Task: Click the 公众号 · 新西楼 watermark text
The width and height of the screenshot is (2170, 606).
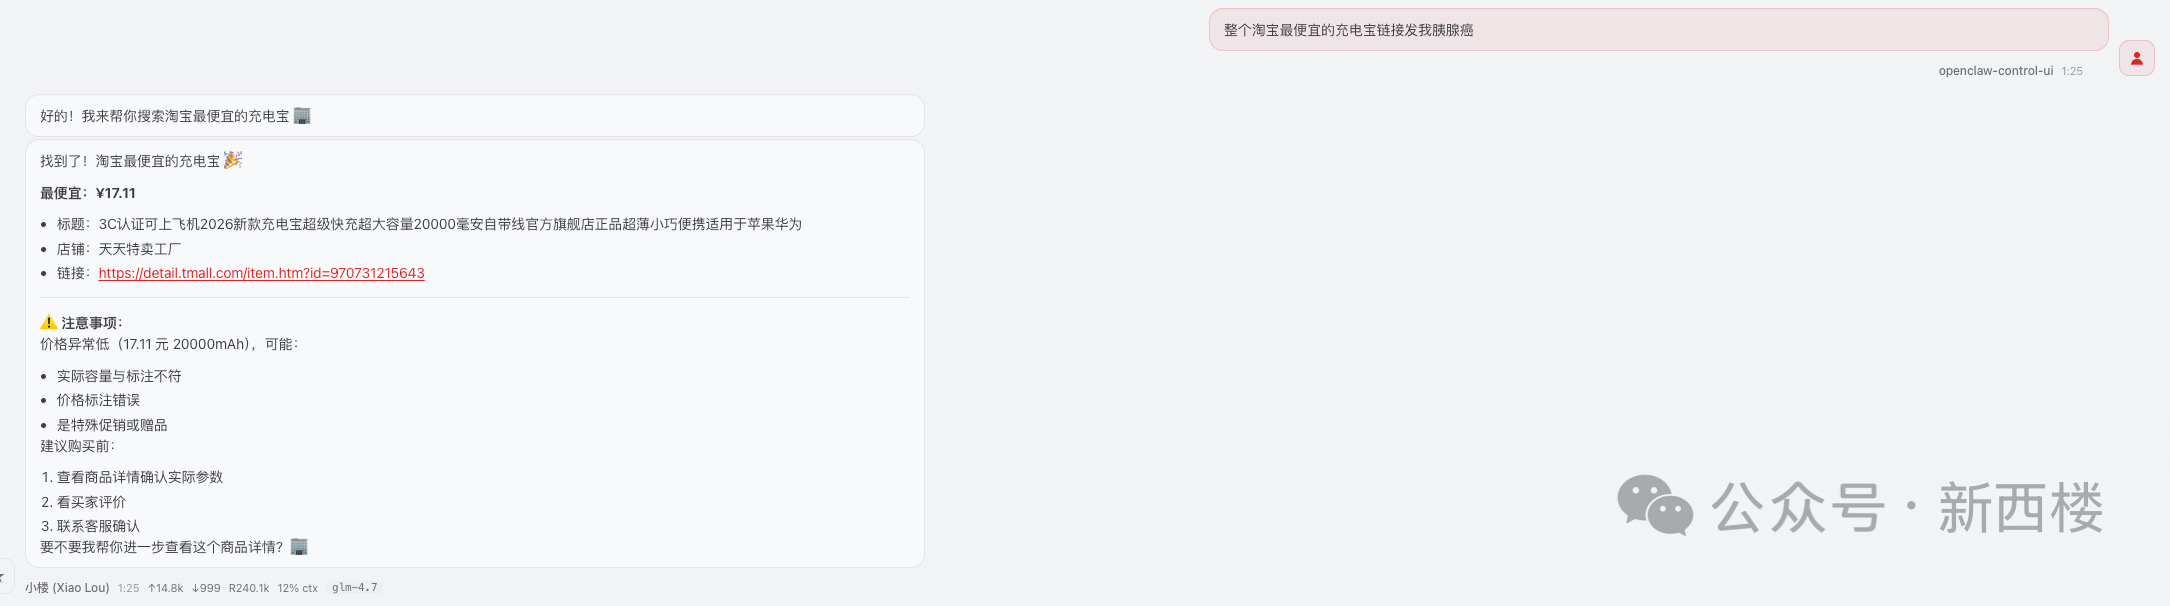Action: [1906, 507]
